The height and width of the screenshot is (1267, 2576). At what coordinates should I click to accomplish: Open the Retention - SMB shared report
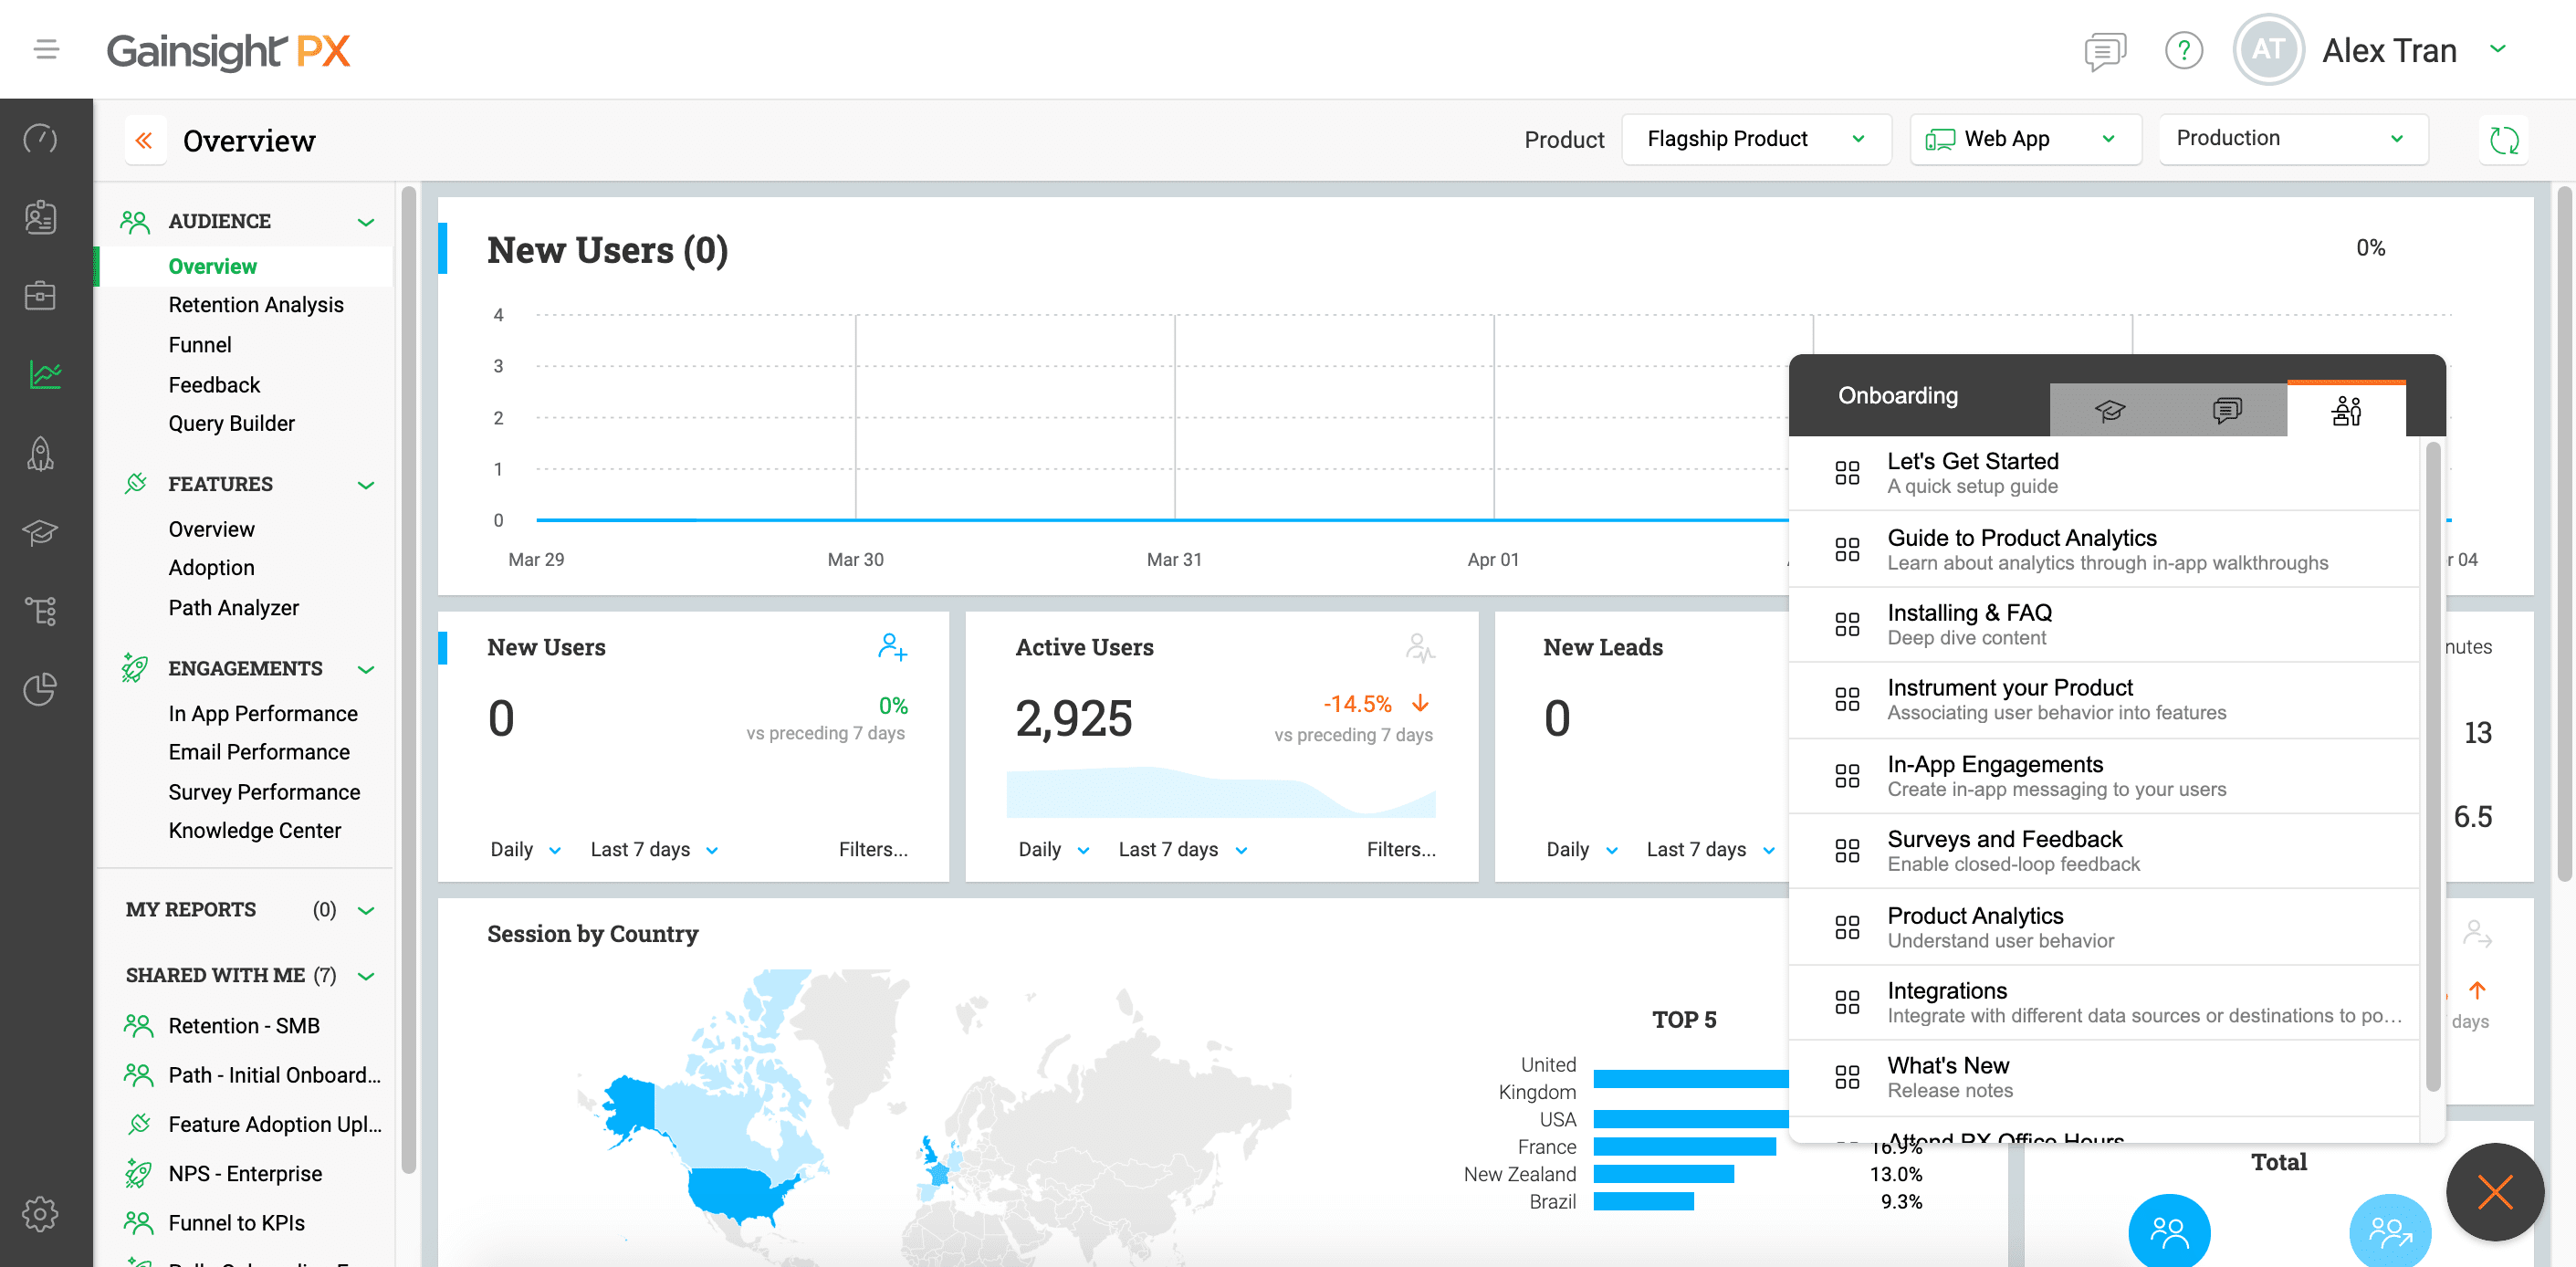[x=244, y=1025]
